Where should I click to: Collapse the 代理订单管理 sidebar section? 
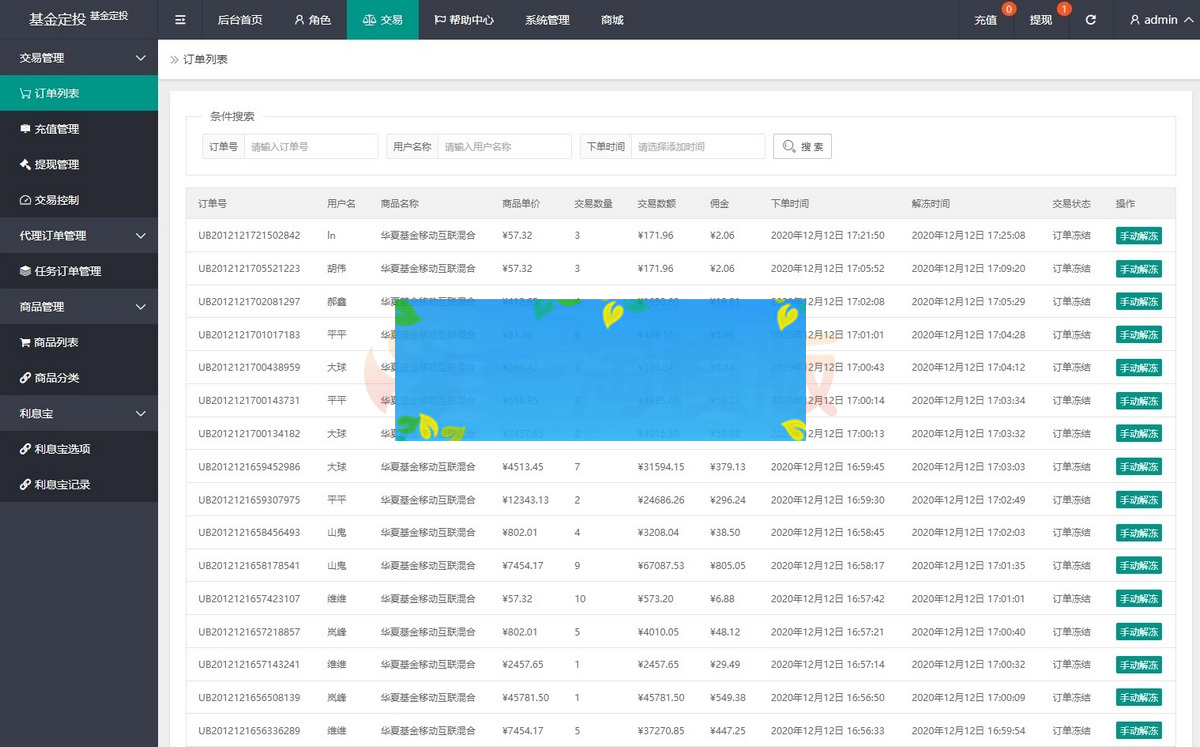click(140, 236)
